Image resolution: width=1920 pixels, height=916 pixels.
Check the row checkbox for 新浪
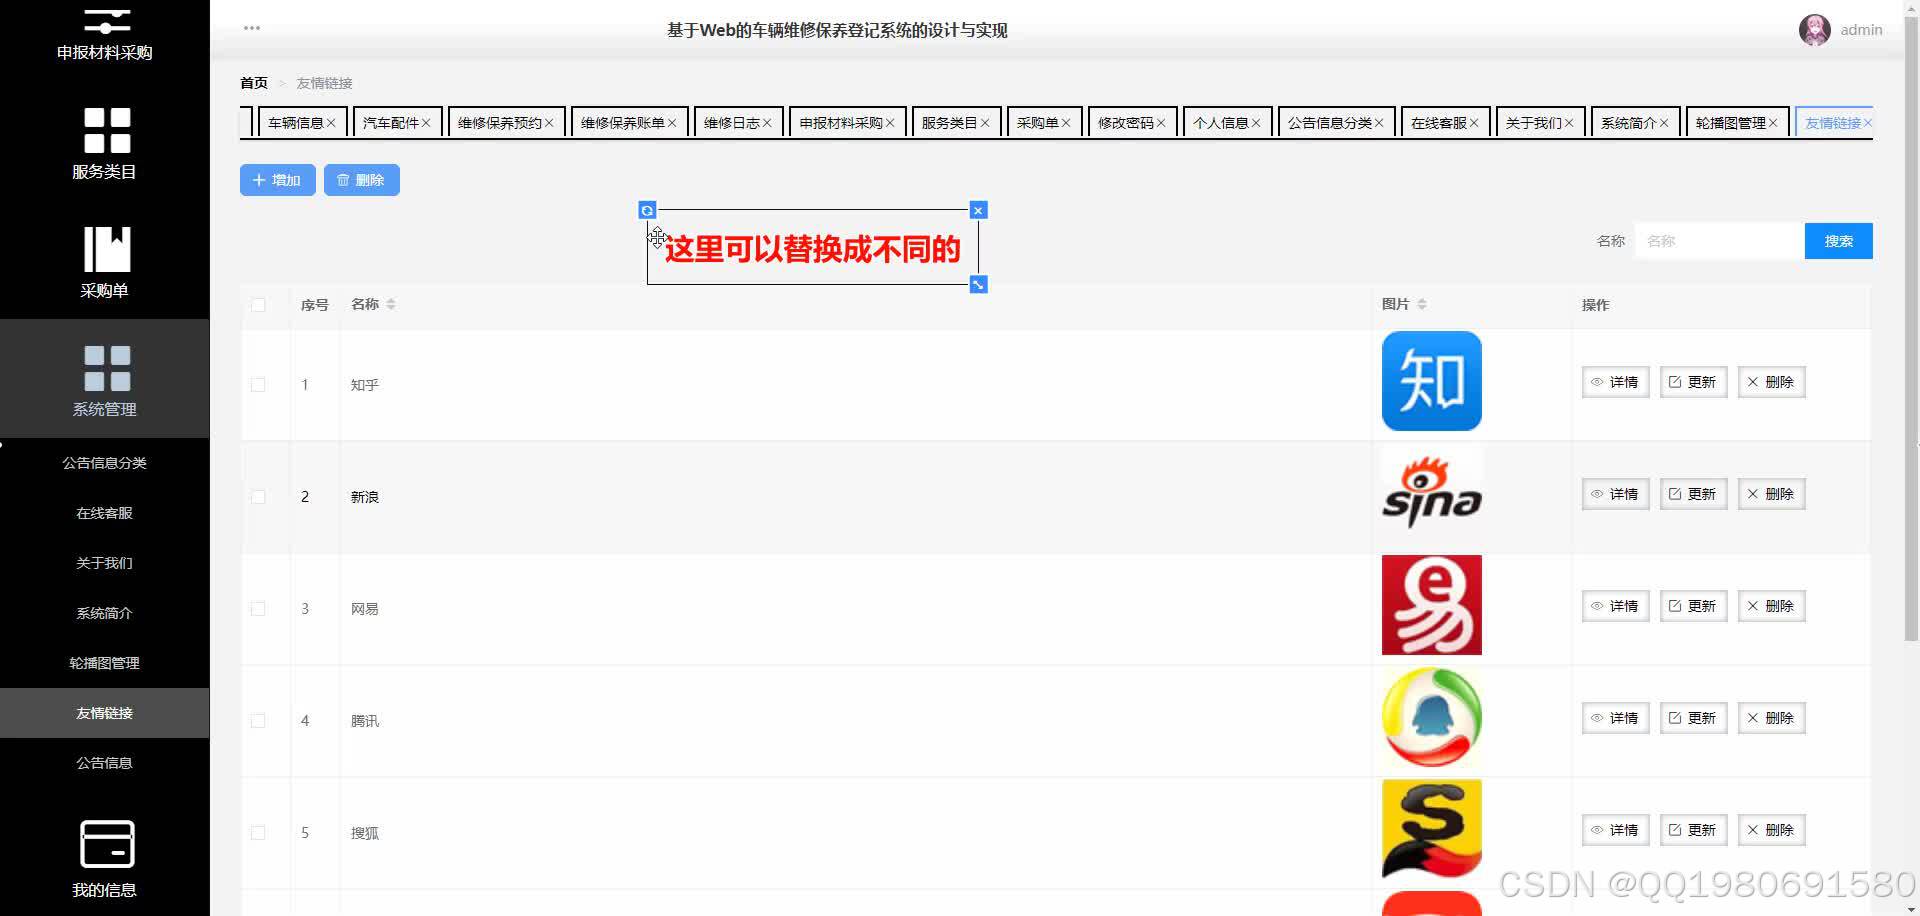pyautogui.click(x=258, y=497)
